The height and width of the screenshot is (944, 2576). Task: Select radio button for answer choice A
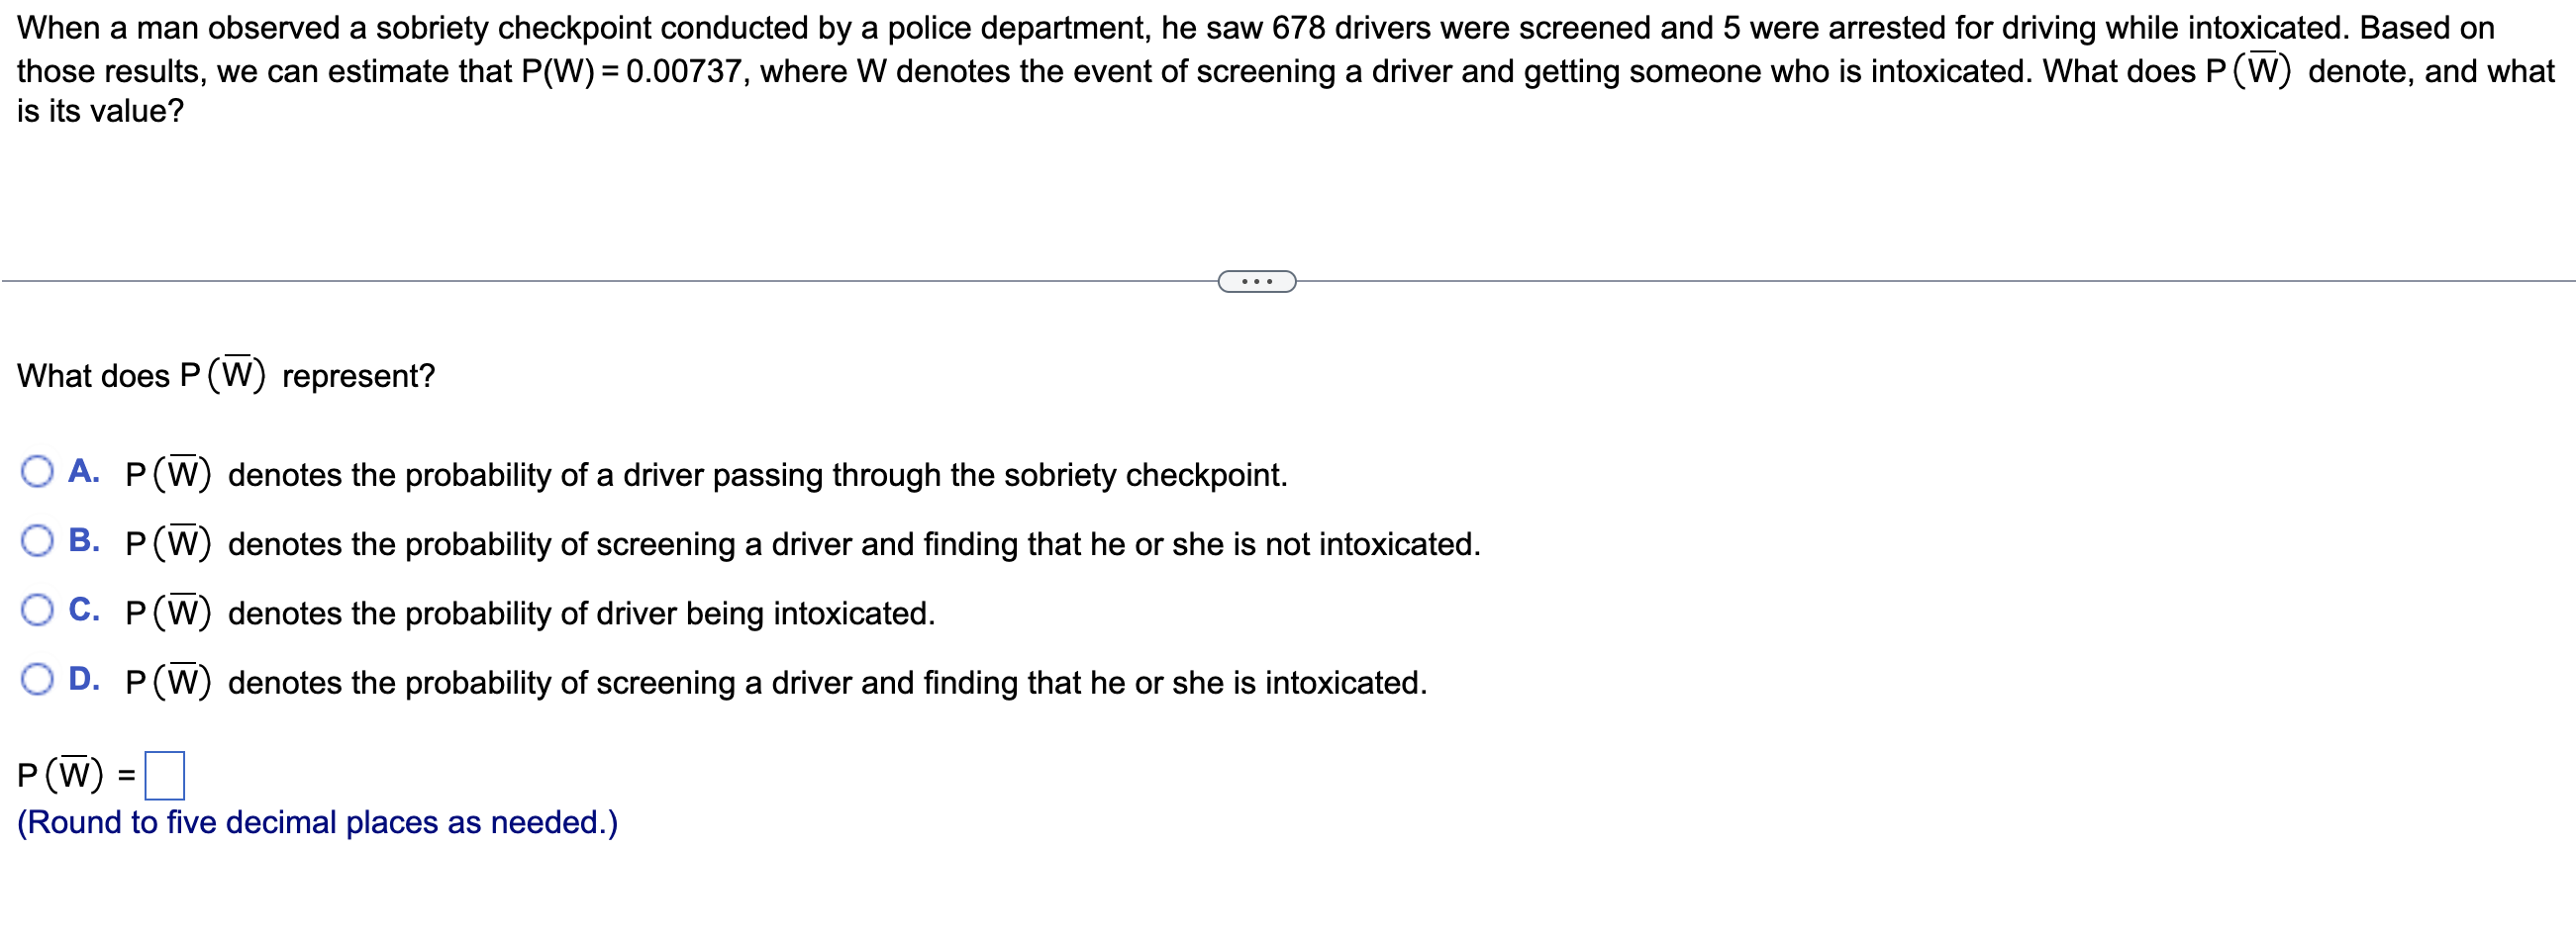click(x=38, y=471)
